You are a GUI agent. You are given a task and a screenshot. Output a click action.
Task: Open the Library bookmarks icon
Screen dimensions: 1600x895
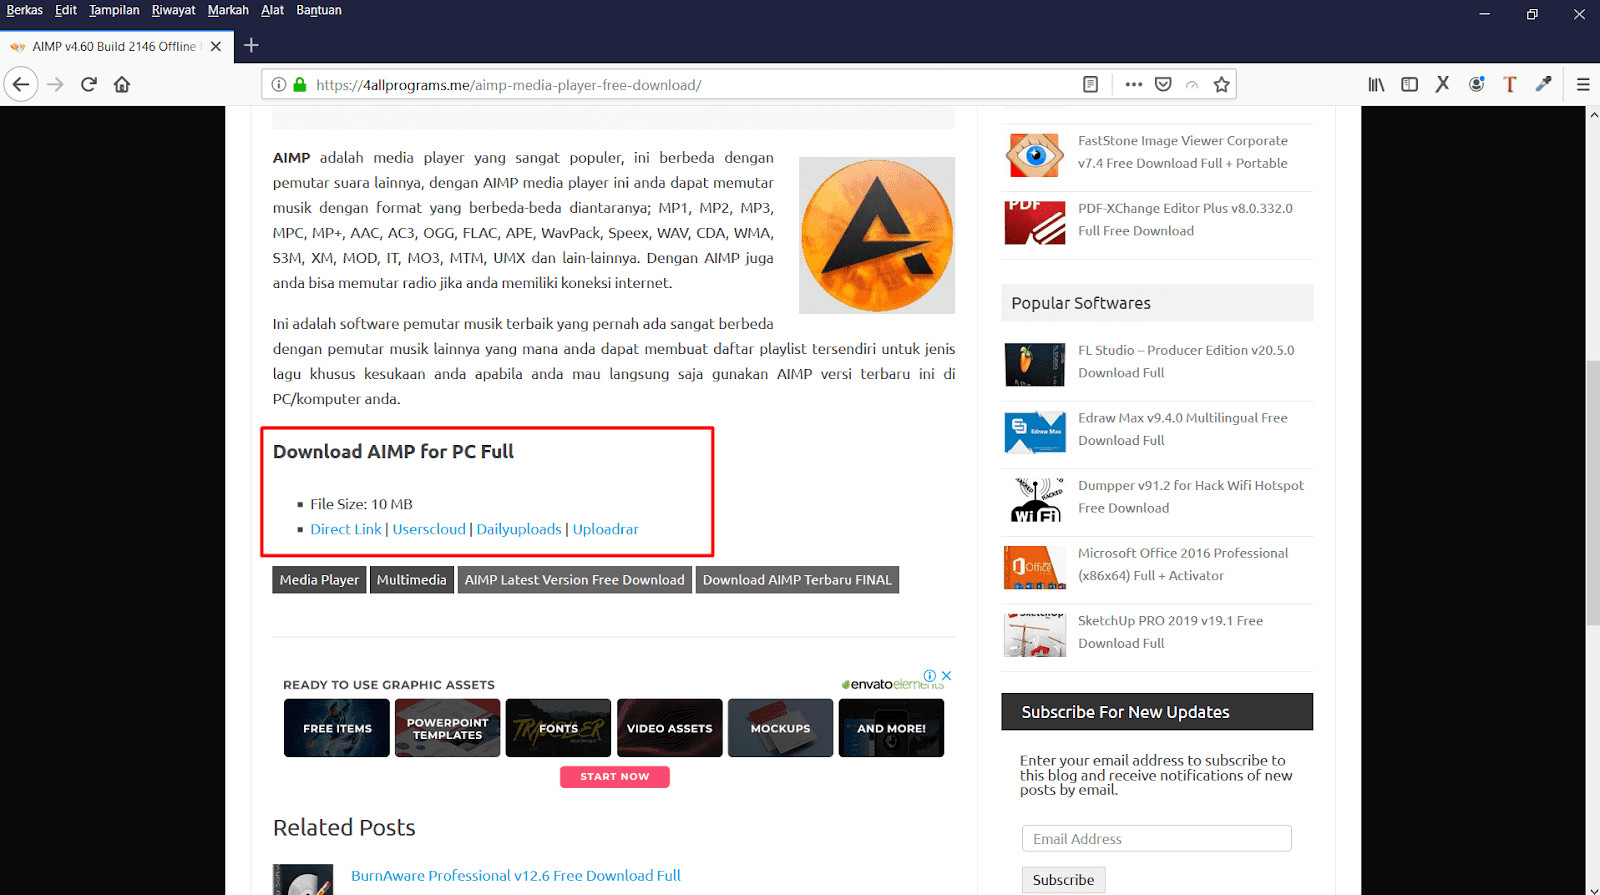(1377, 85)
